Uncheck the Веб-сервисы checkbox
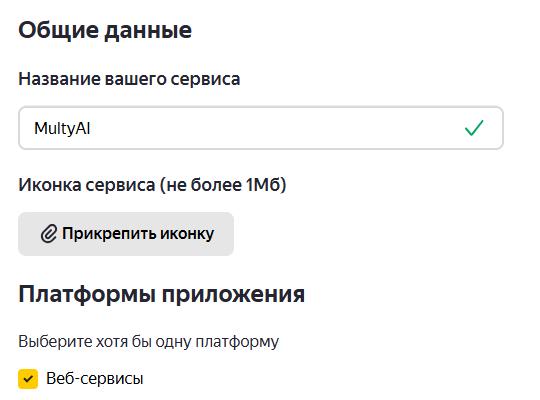 (28, 379)
